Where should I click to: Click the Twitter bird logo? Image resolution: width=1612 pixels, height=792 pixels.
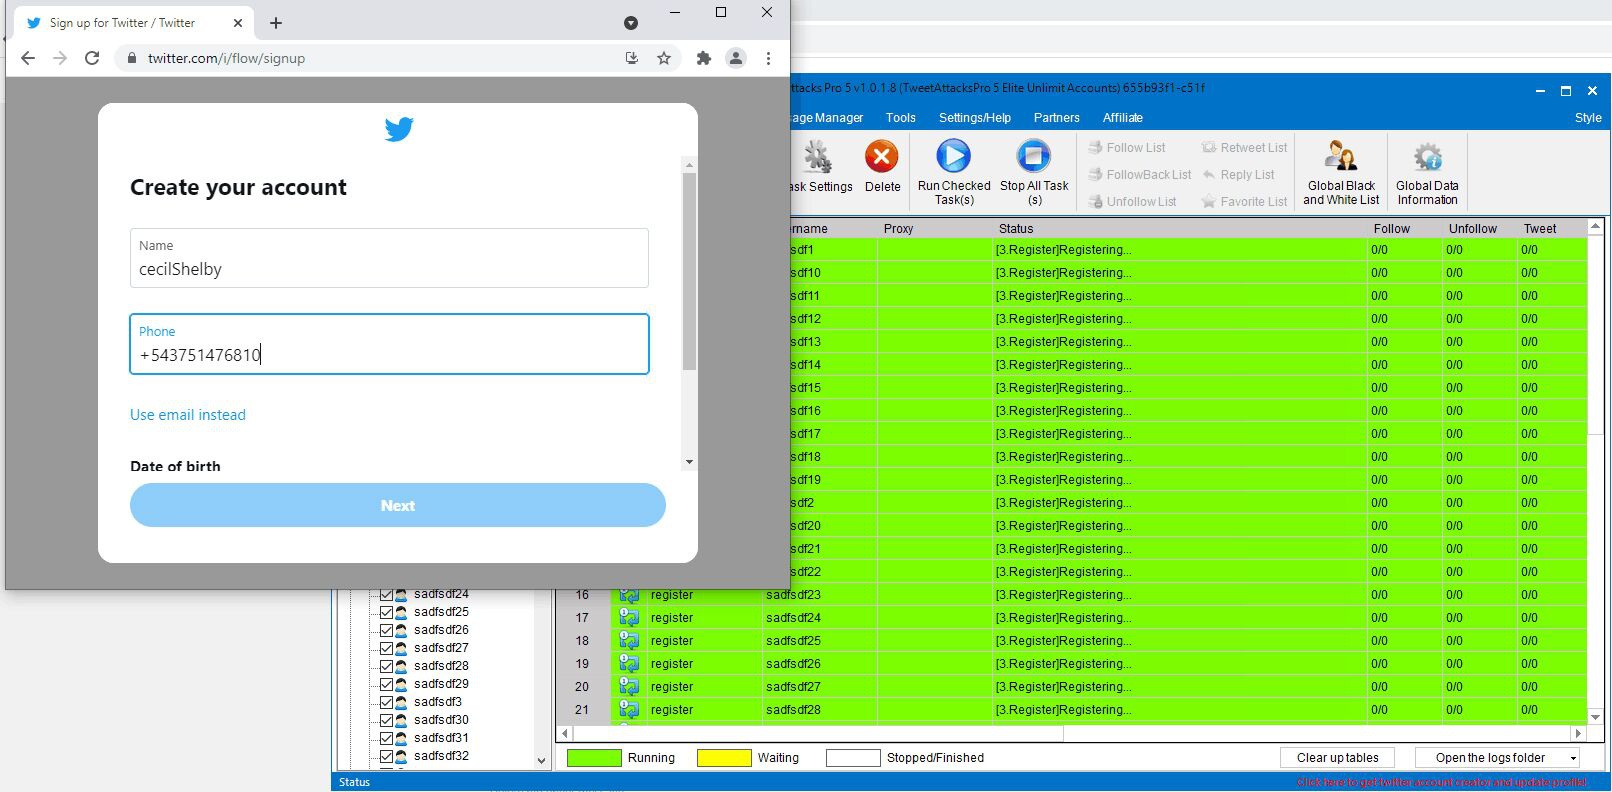coord(399,129)
